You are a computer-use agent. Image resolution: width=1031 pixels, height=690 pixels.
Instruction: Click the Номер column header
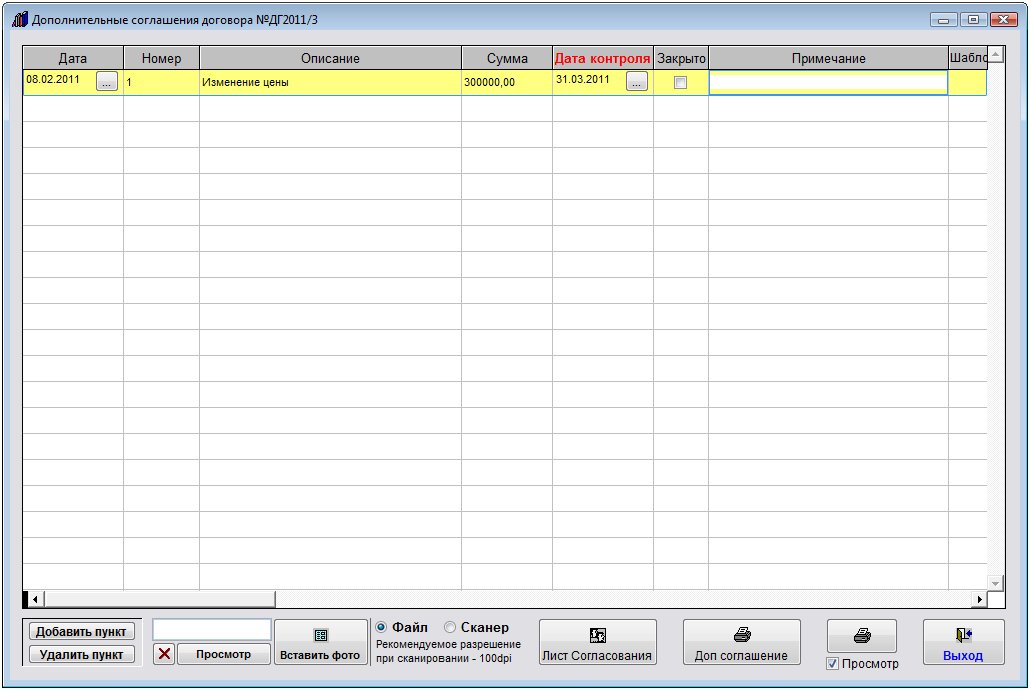pos(161,58)
